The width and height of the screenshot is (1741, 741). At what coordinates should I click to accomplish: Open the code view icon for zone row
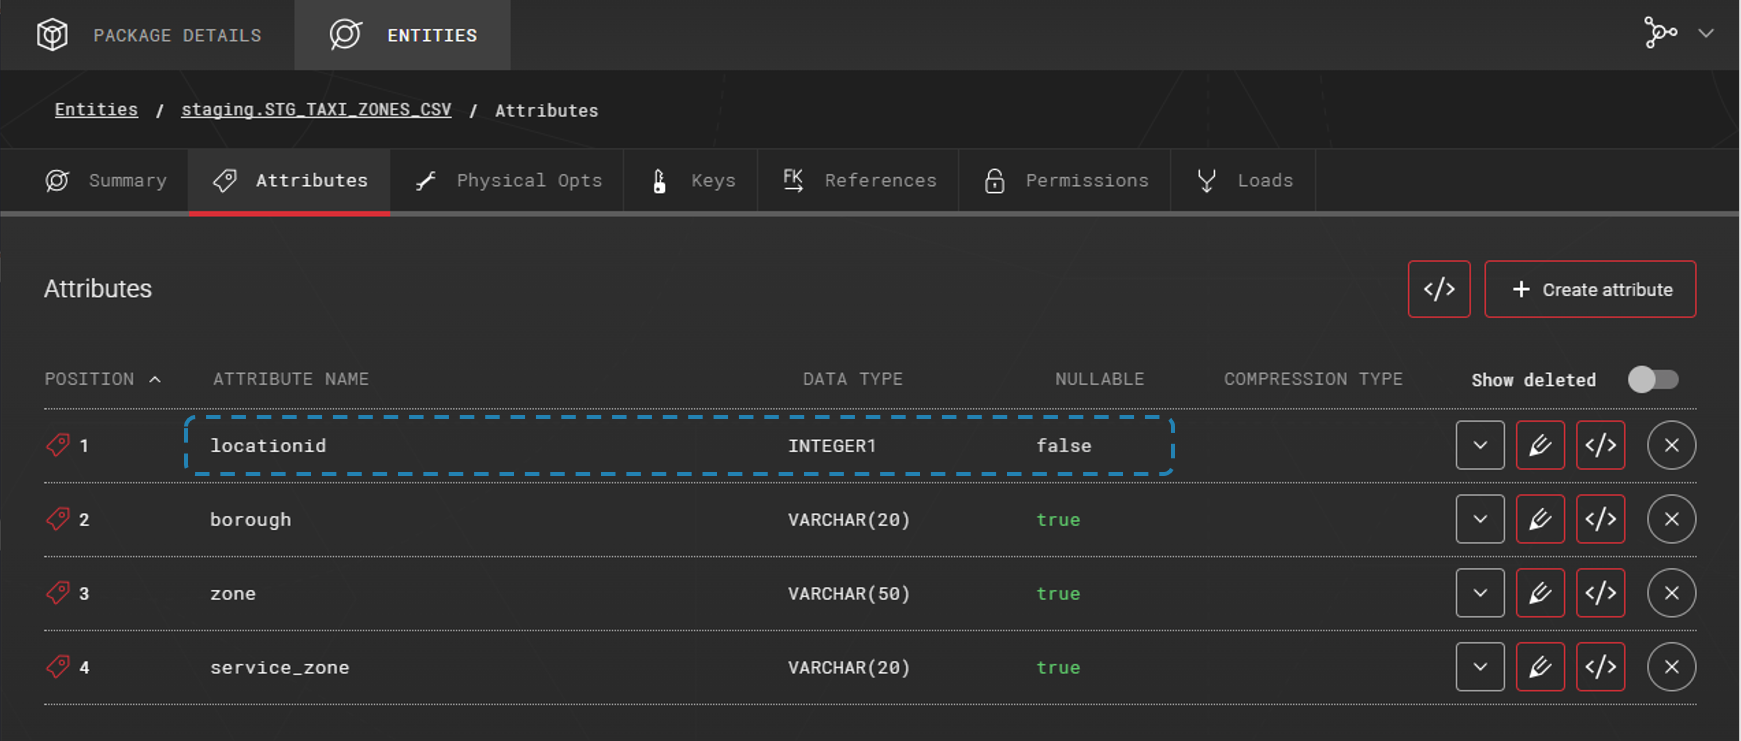[x=1600, y=593]
